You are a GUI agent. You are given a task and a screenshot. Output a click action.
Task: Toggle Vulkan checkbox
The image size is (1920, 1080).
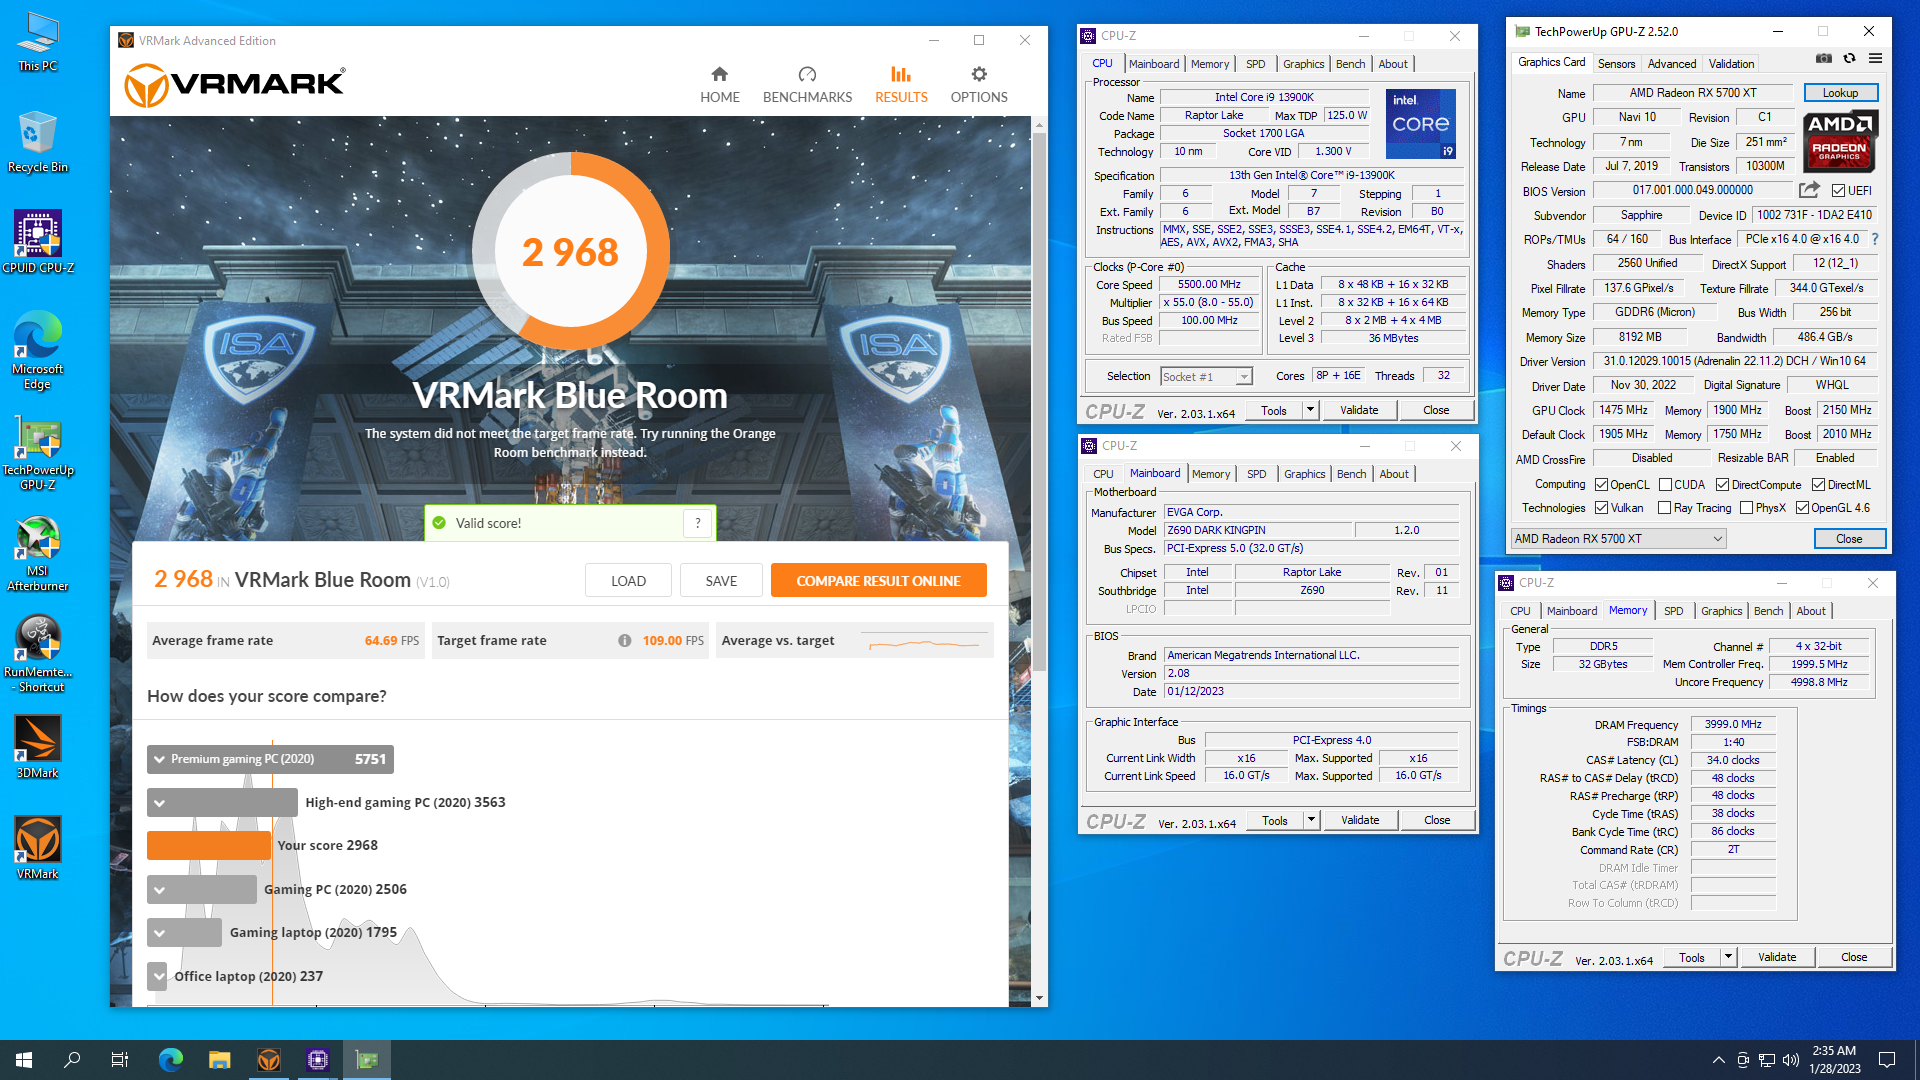1602,508
